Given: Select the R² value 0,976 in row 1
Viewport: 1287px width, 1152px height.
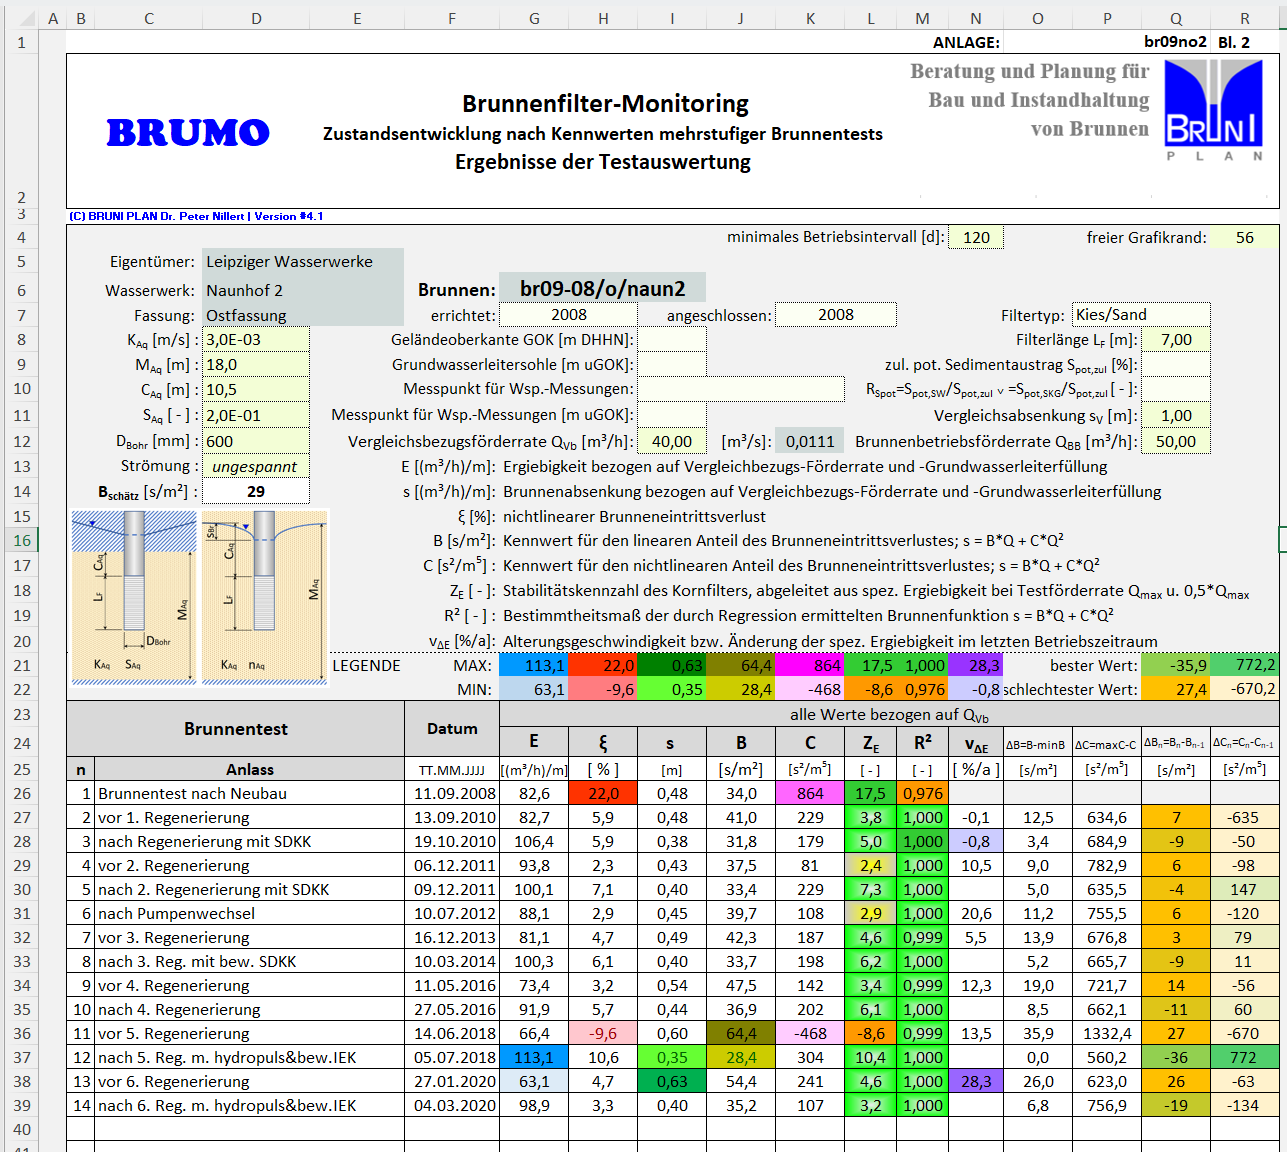Looking at the screenshot, I should (x=922, y=793).
